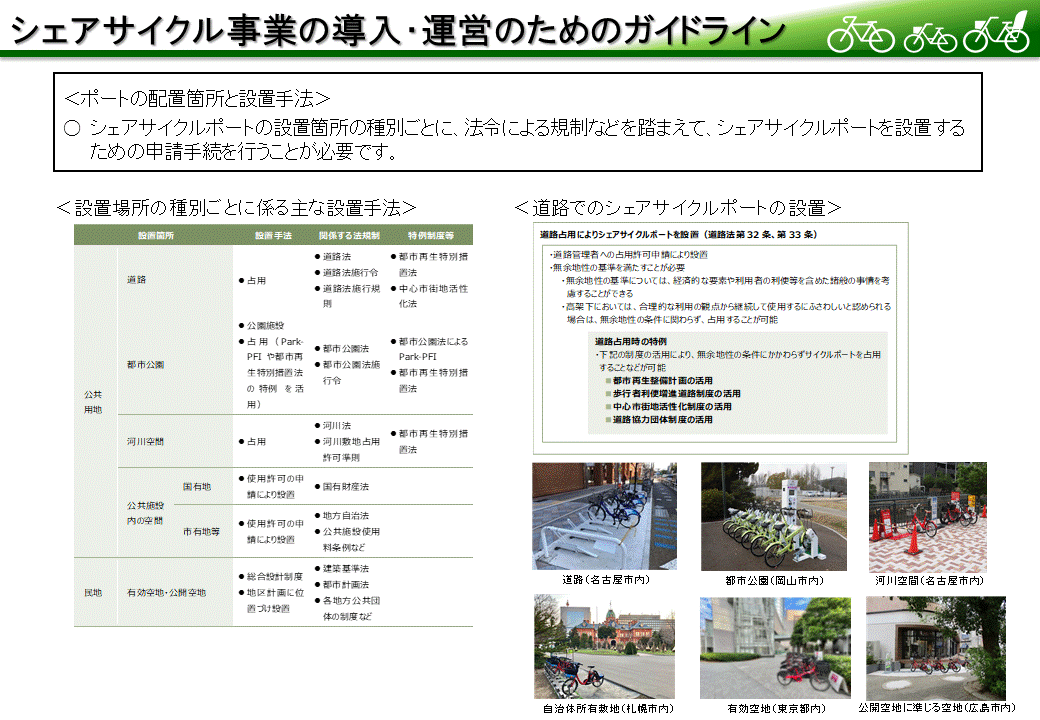Screen dimensions: 1040x720
Task: Select the Nagoya river space photo
Action: coord(928,516)
